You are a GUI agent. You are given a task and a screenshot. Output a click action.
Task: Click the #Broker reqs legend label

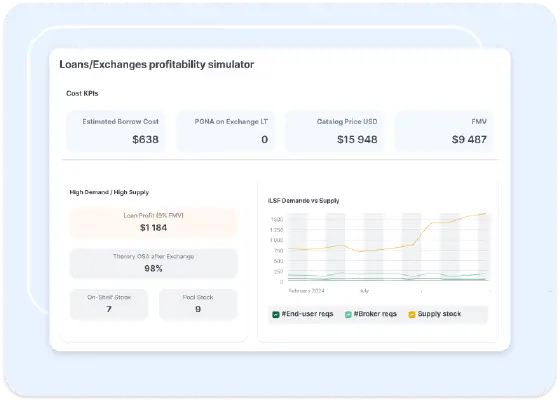click(375, 314)
